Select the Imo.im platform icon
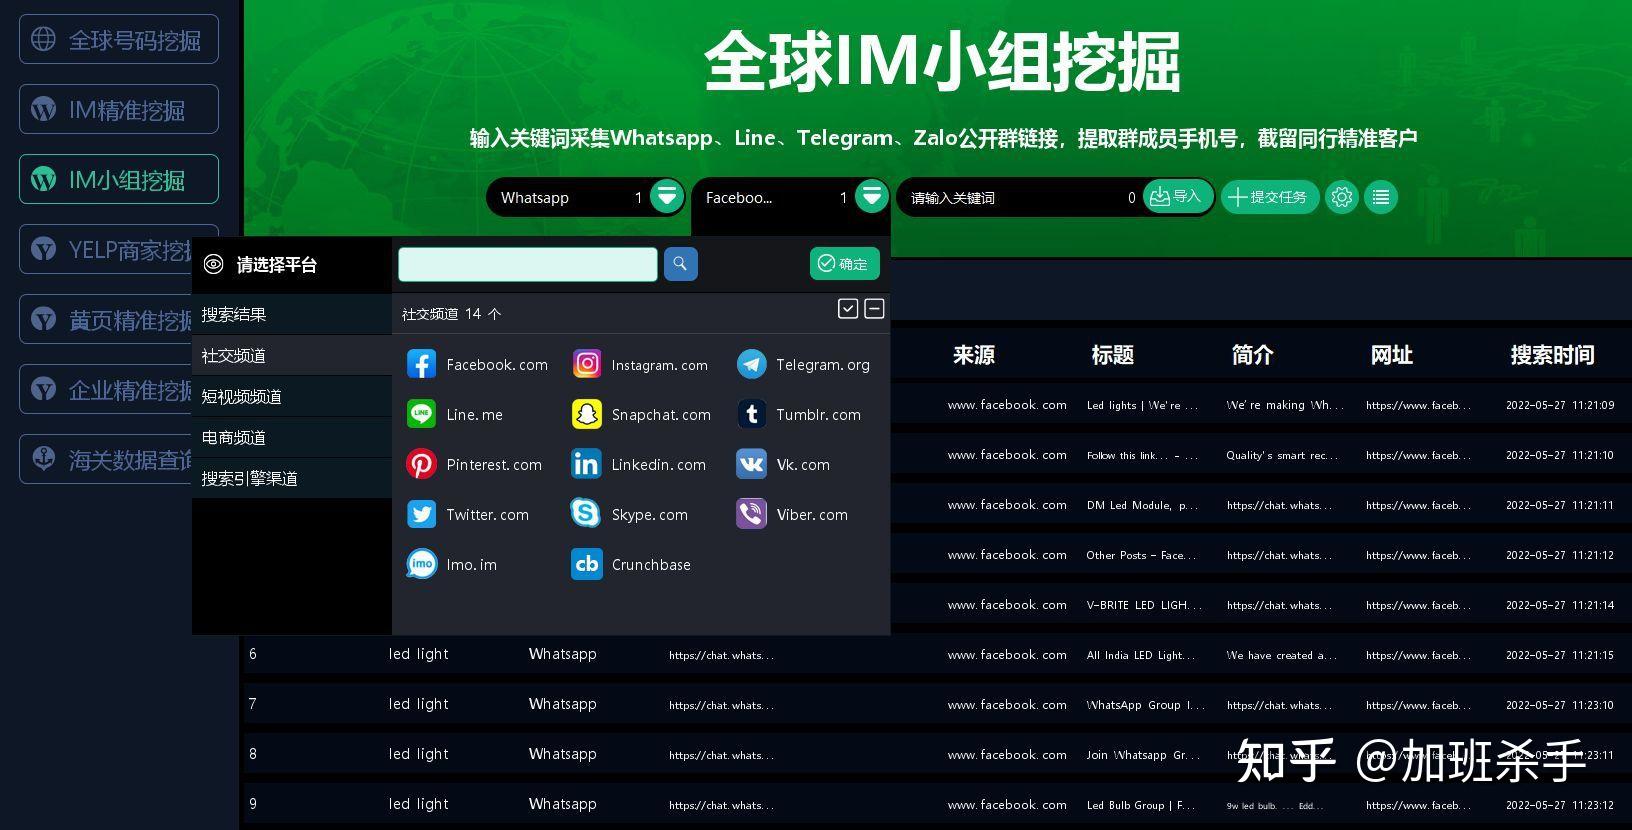1632x830 pixels. pyautogui.click(x=421, y=564)
